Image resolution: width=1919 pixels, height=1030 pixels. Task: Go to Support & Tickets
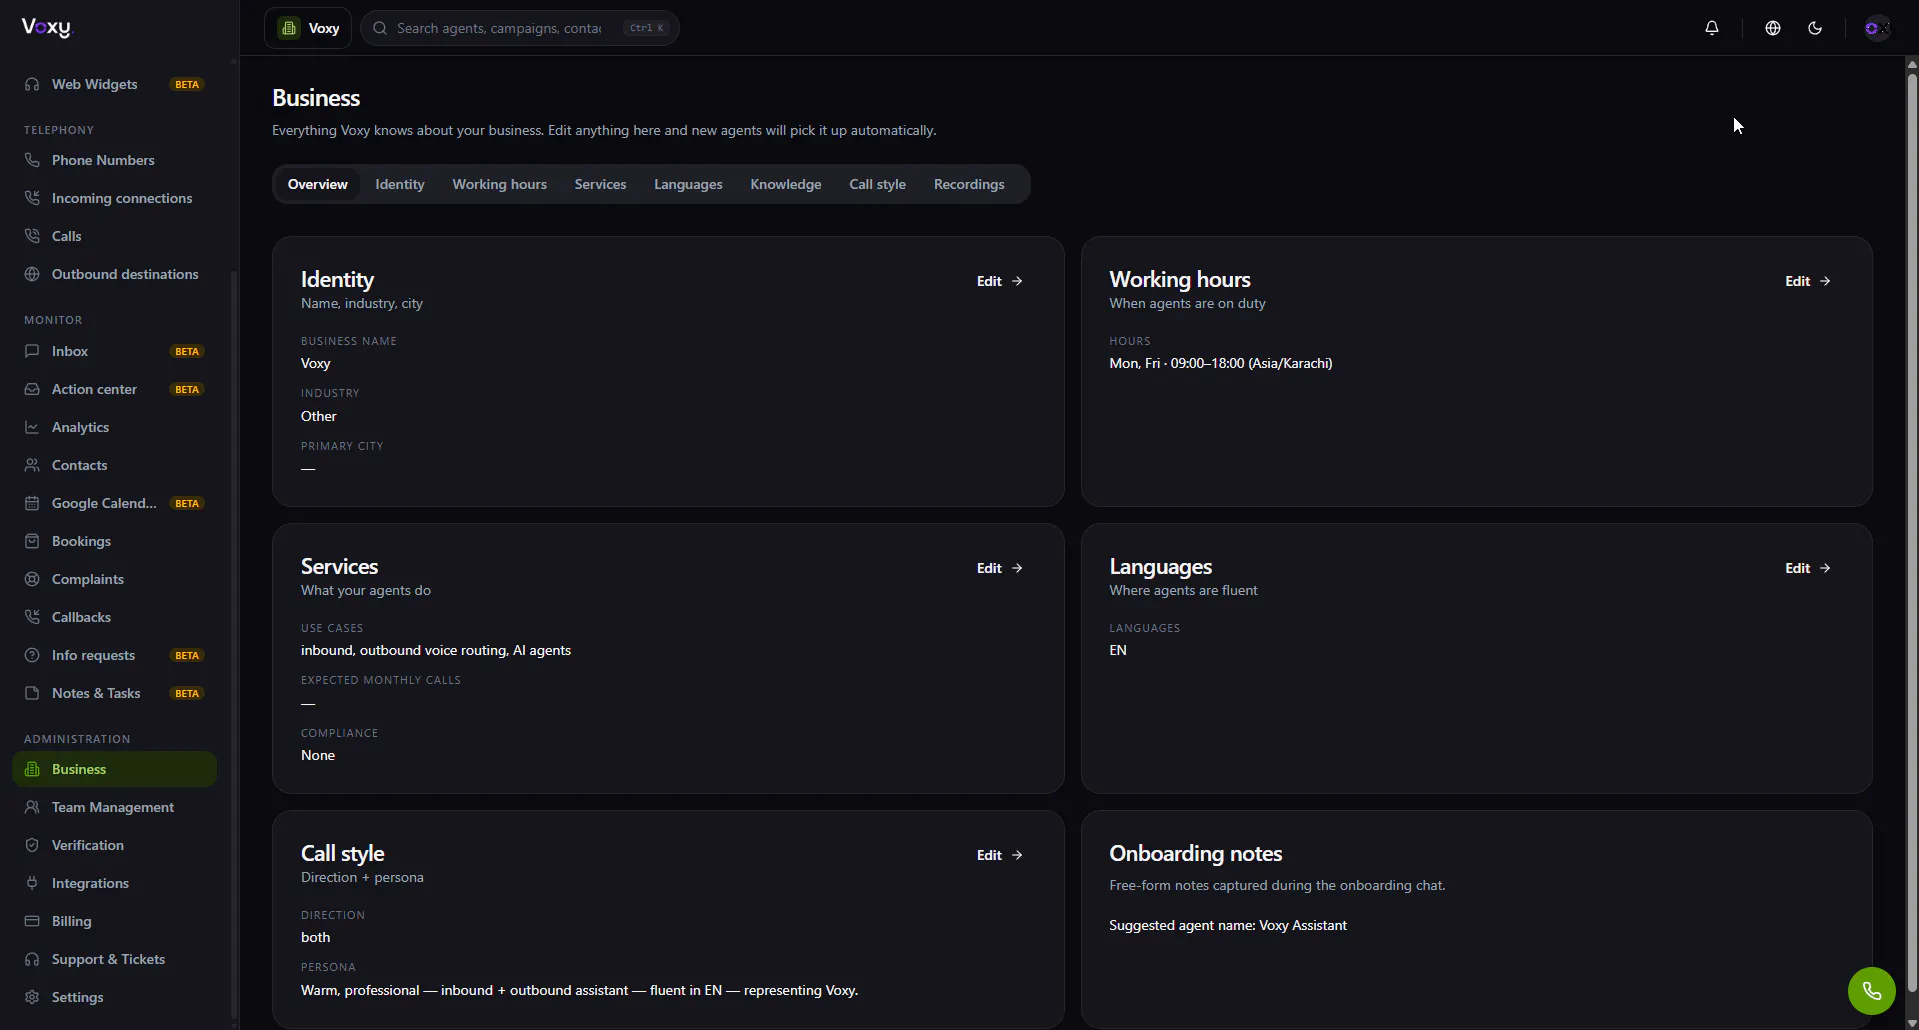114,959
